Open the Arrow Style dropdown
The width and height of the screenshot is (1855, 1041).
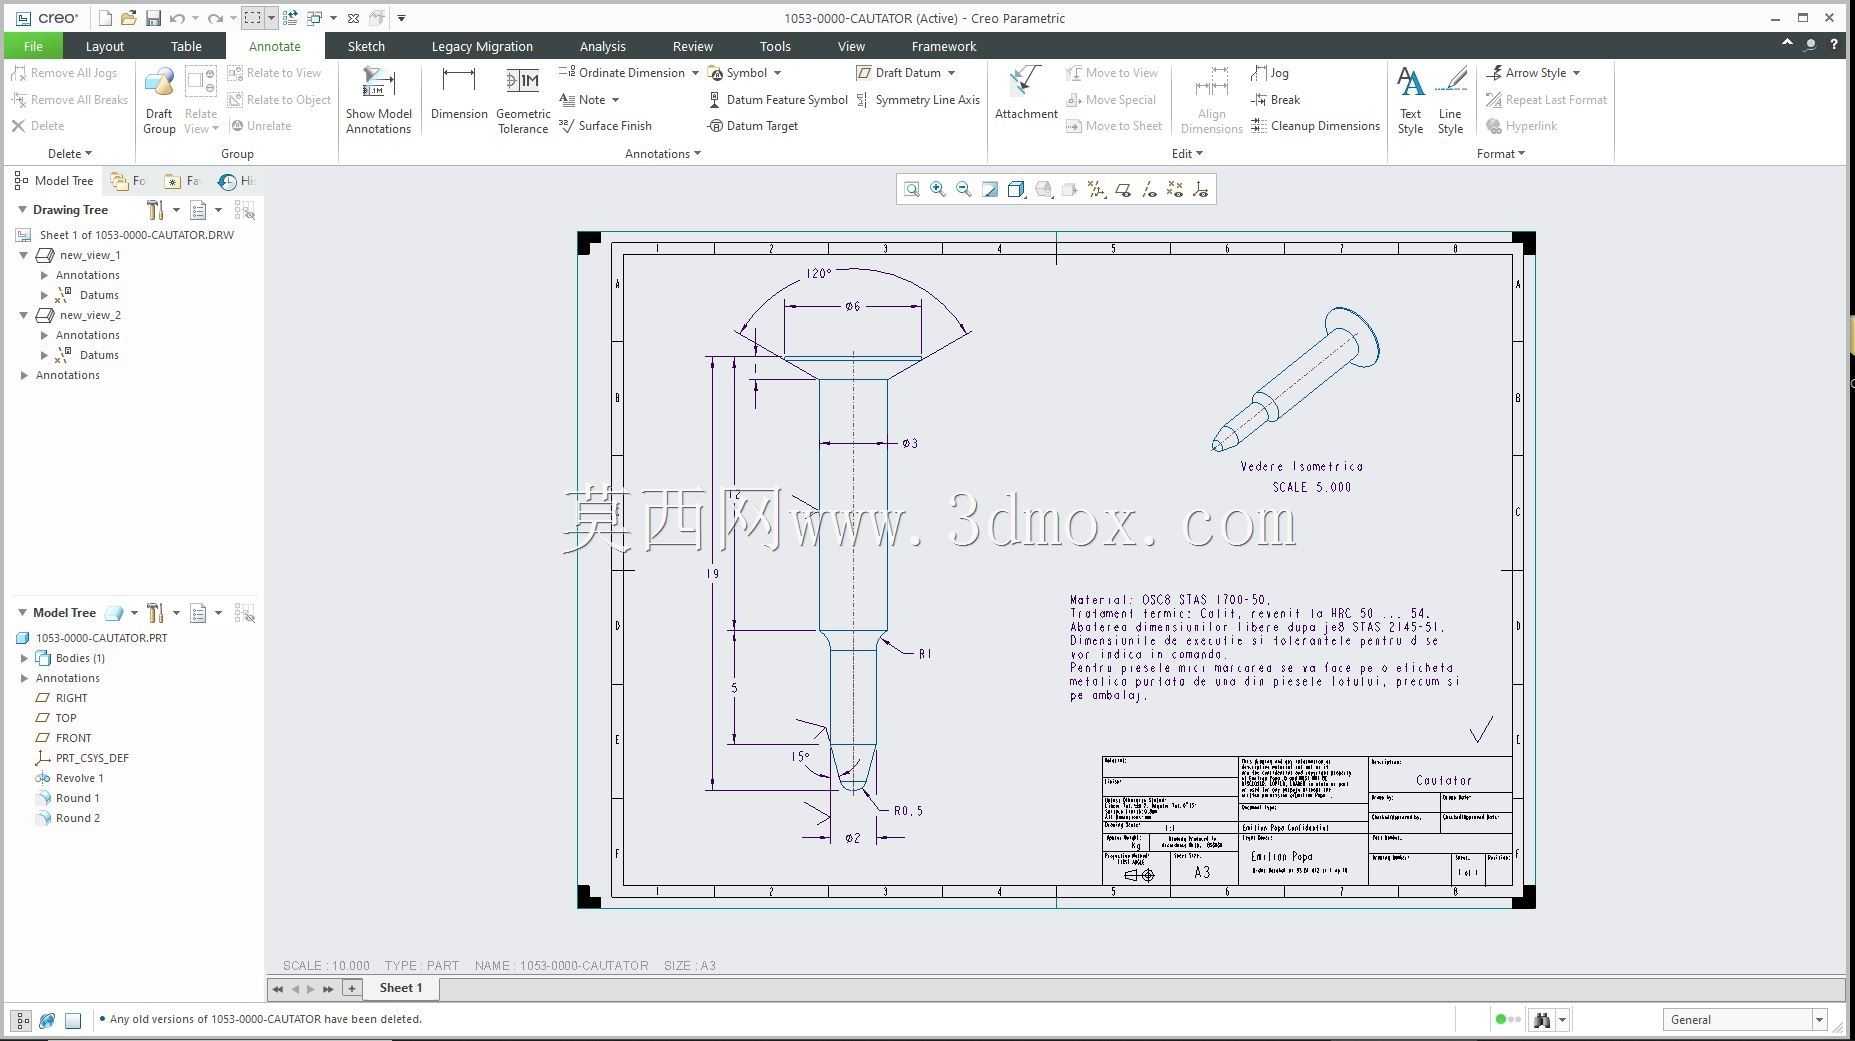[x=1576, y=73]
